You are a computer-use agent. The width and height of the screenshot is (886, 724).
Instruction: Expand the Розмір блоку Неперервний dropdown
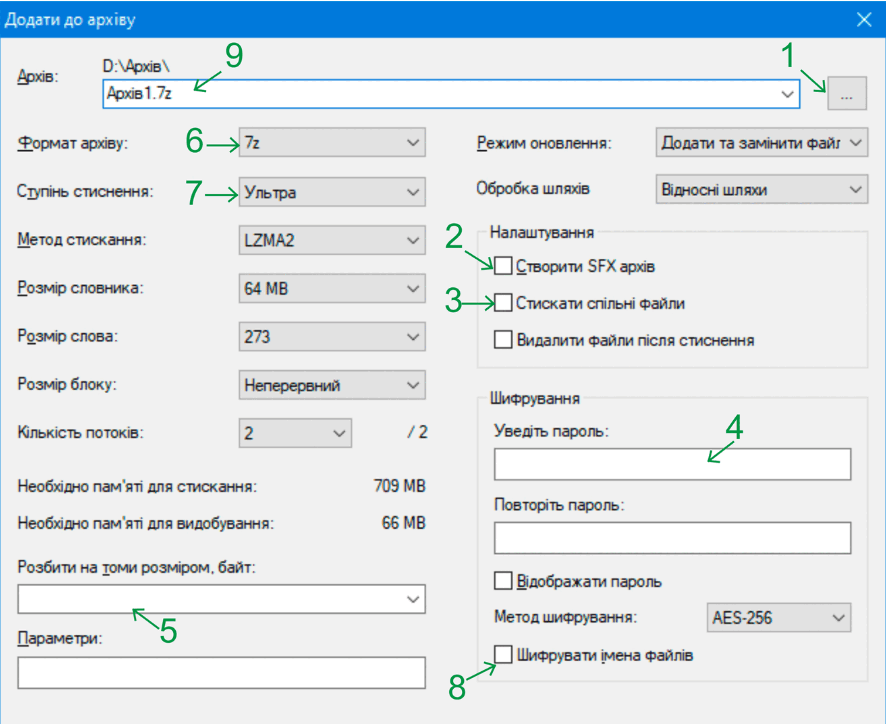pos(332,385)
